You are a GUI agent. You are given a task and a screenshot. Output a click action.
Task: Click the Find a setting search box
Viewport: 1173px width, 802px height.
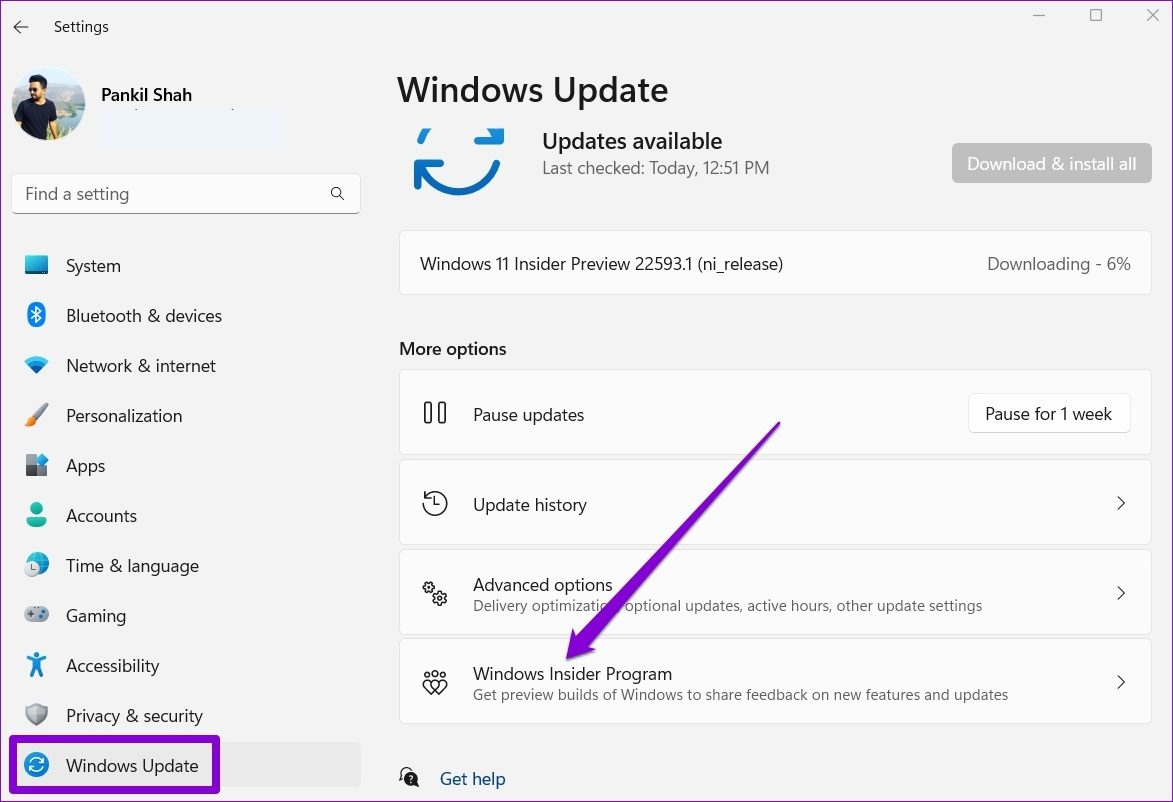tap(186, 194)
